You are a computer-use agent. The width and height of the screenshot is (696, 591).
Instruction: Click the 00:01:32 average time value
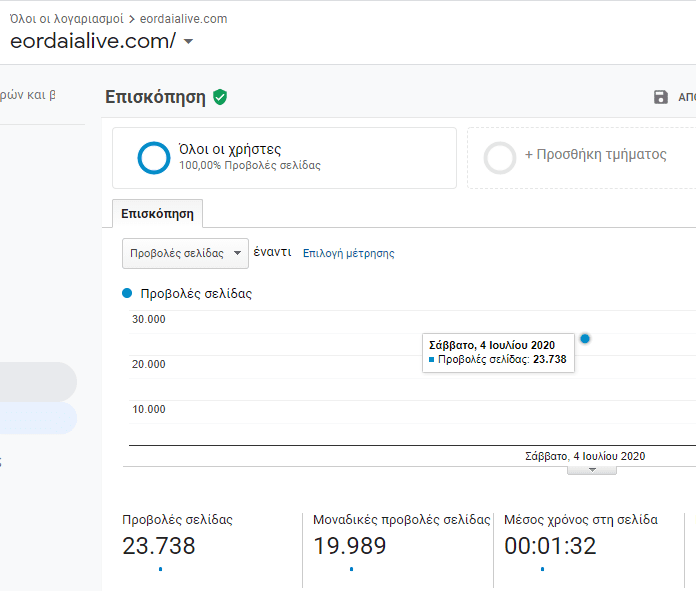click(x=550, y=546)
